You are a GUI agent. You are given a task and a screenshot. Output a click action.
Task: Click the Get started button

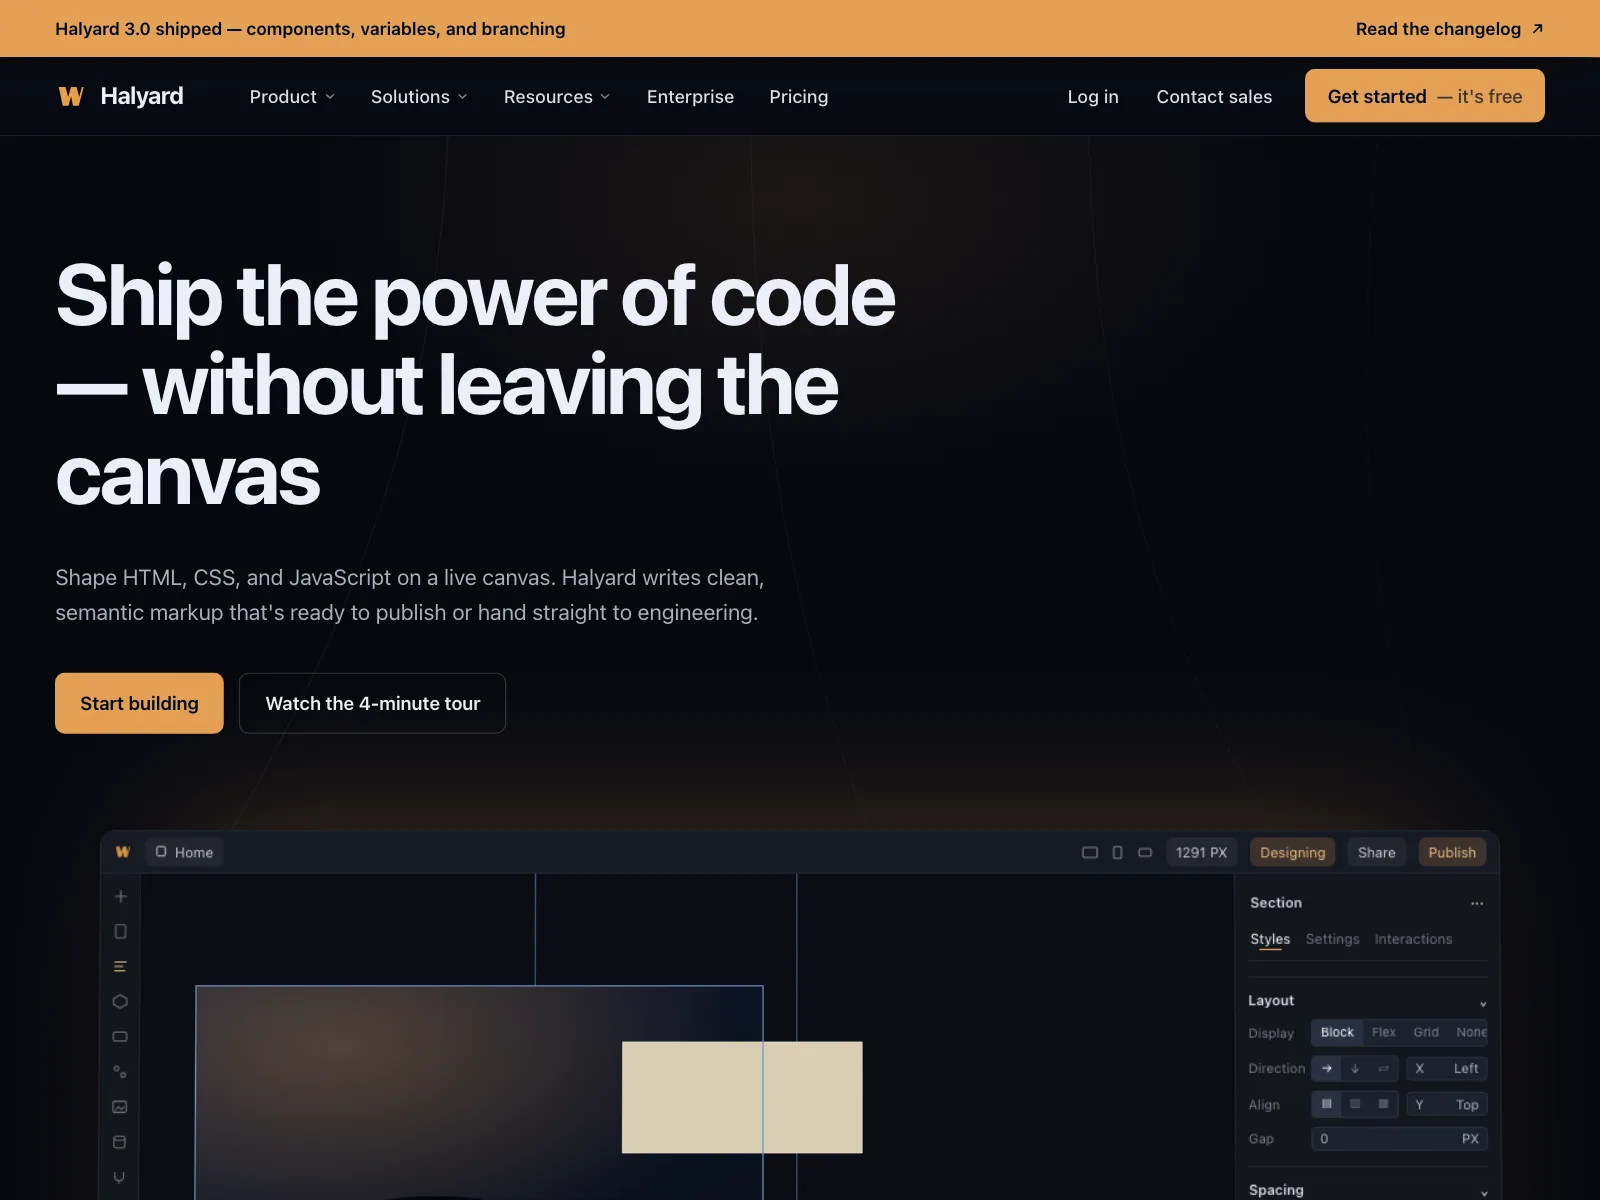(1424, 96)
